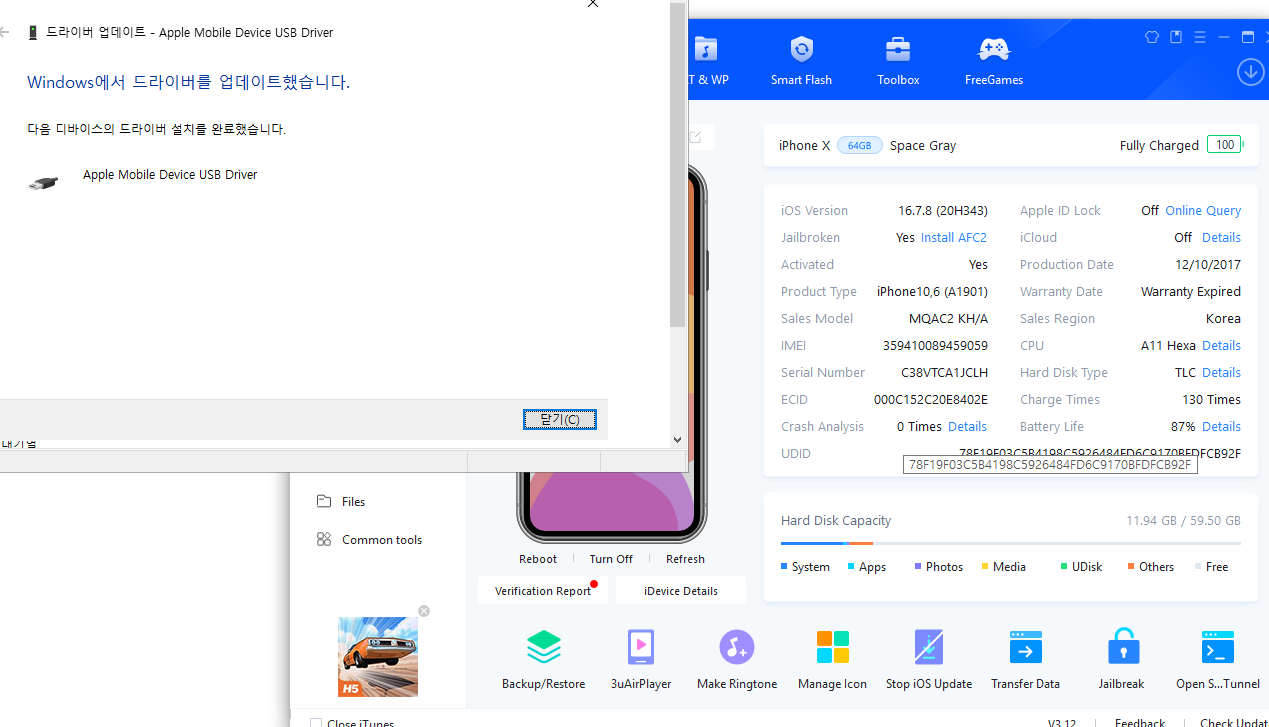
Task: Open the 3uTools hamburger menu
Action: pyautogui.click(x=1200, y=37)
